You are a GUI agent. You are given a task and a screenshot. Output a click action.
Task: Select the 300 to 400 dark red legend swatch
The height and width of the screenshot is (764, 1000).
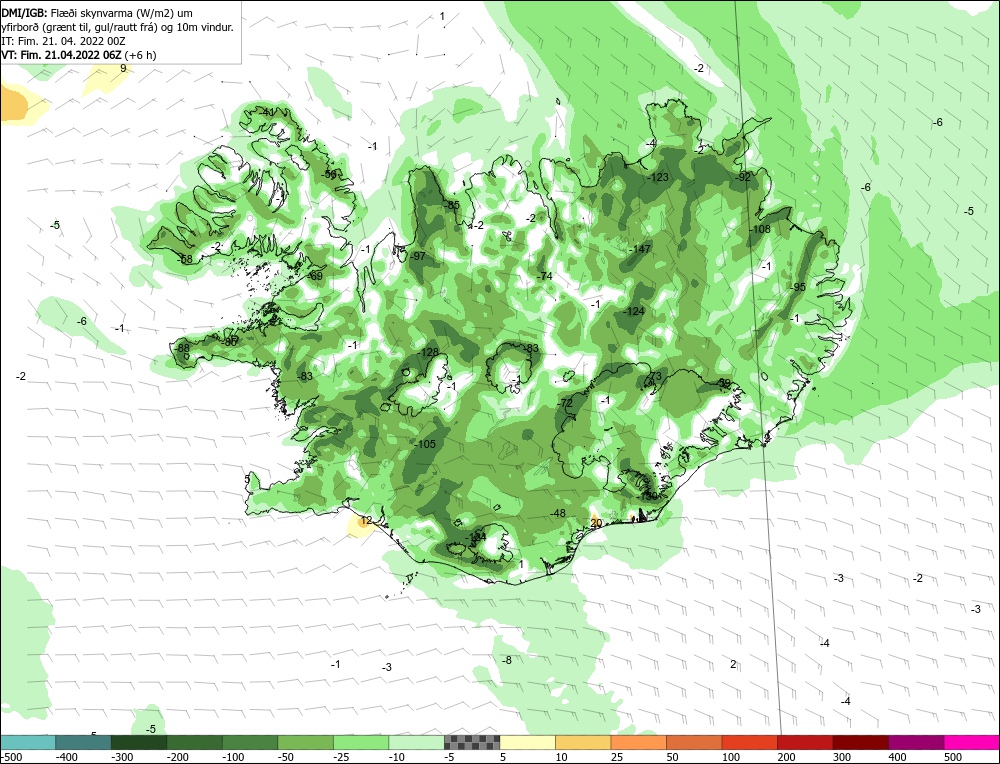[860, 742]
